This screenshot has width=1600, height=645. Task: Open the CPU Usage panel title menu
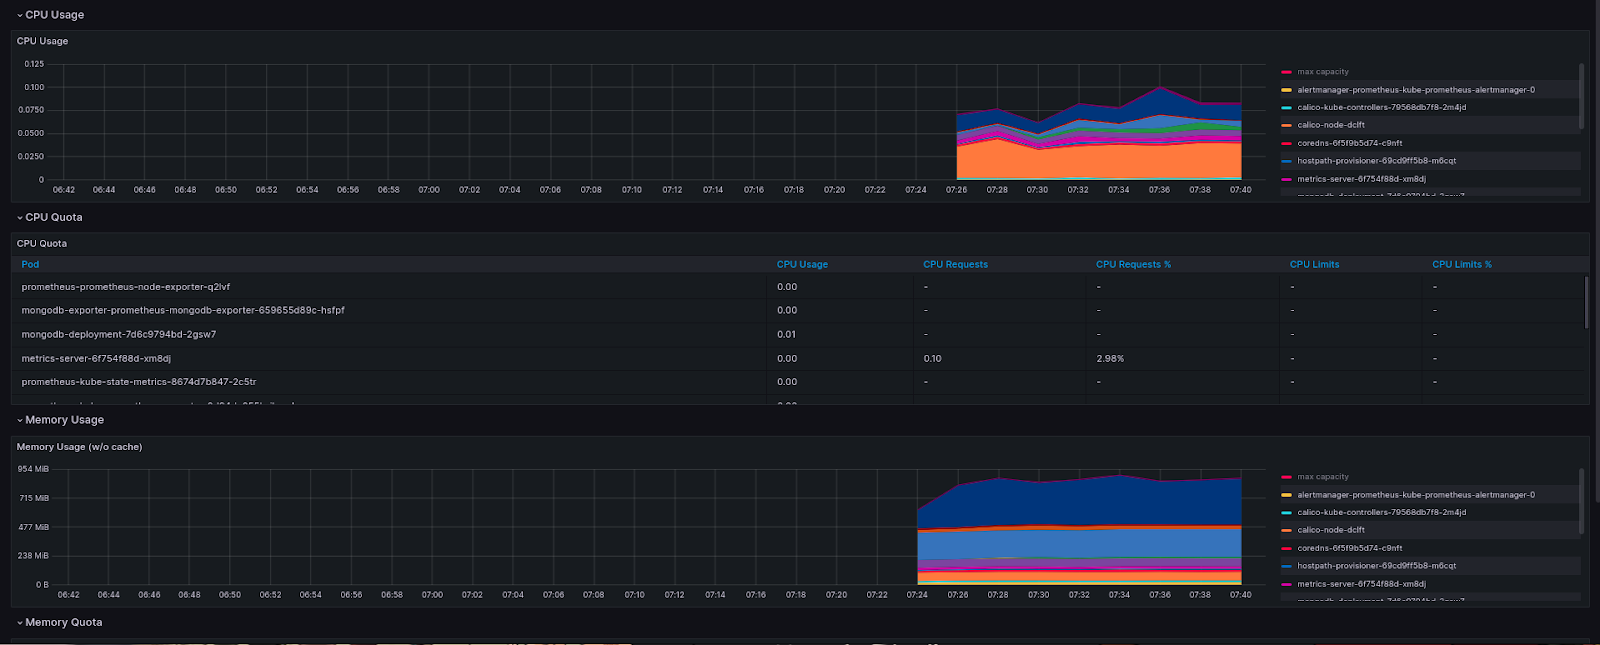coord(42,41)
